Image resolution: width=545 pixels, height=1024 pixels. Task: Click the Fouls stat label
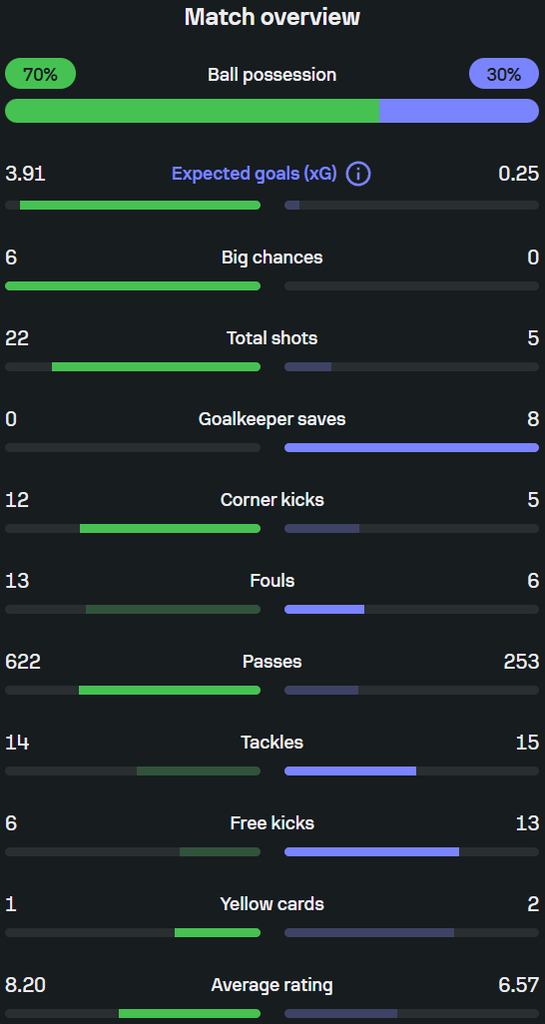coord(272,581)
